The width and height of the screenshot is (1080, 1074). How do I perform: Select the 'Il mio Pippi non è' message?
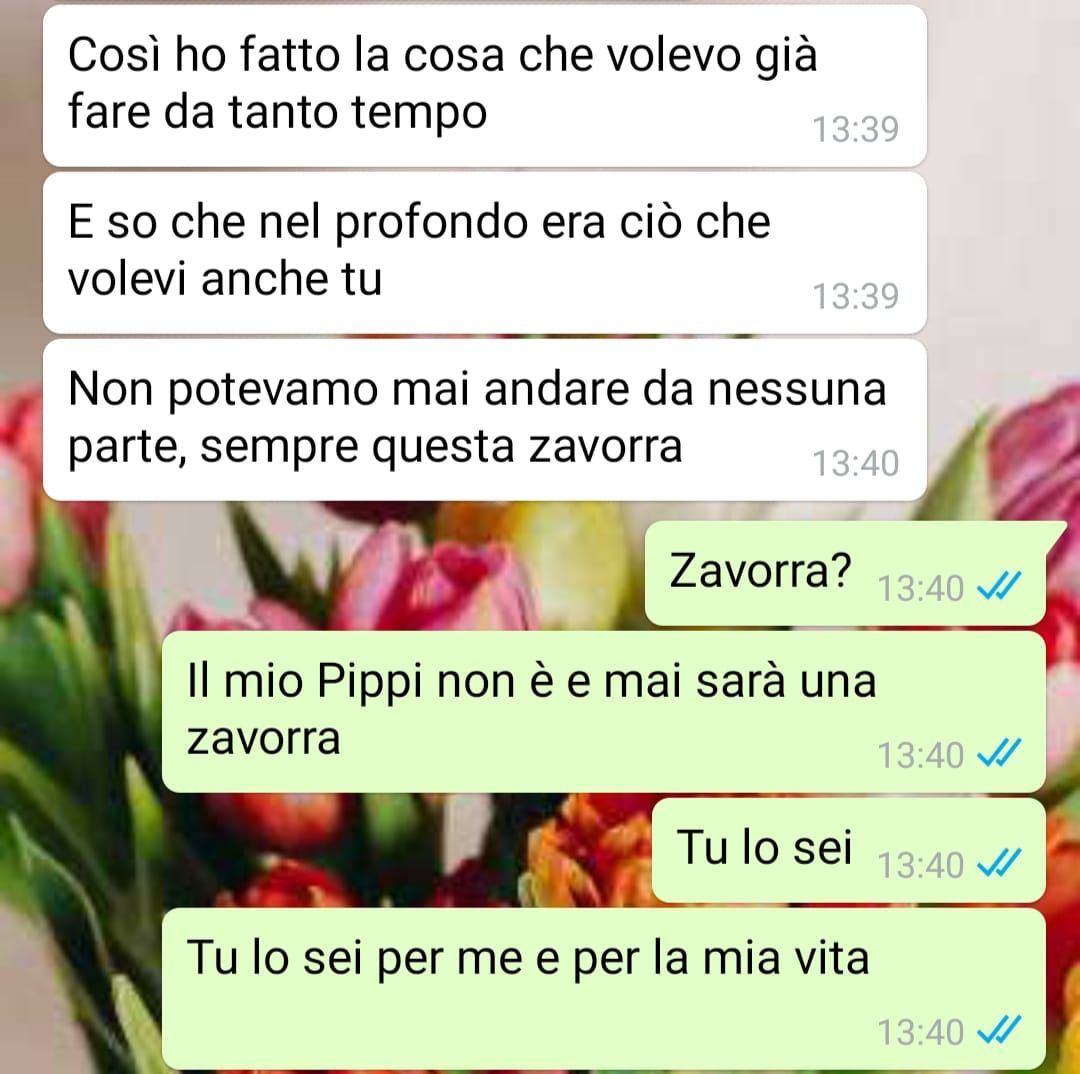click(x=603, y=712)
